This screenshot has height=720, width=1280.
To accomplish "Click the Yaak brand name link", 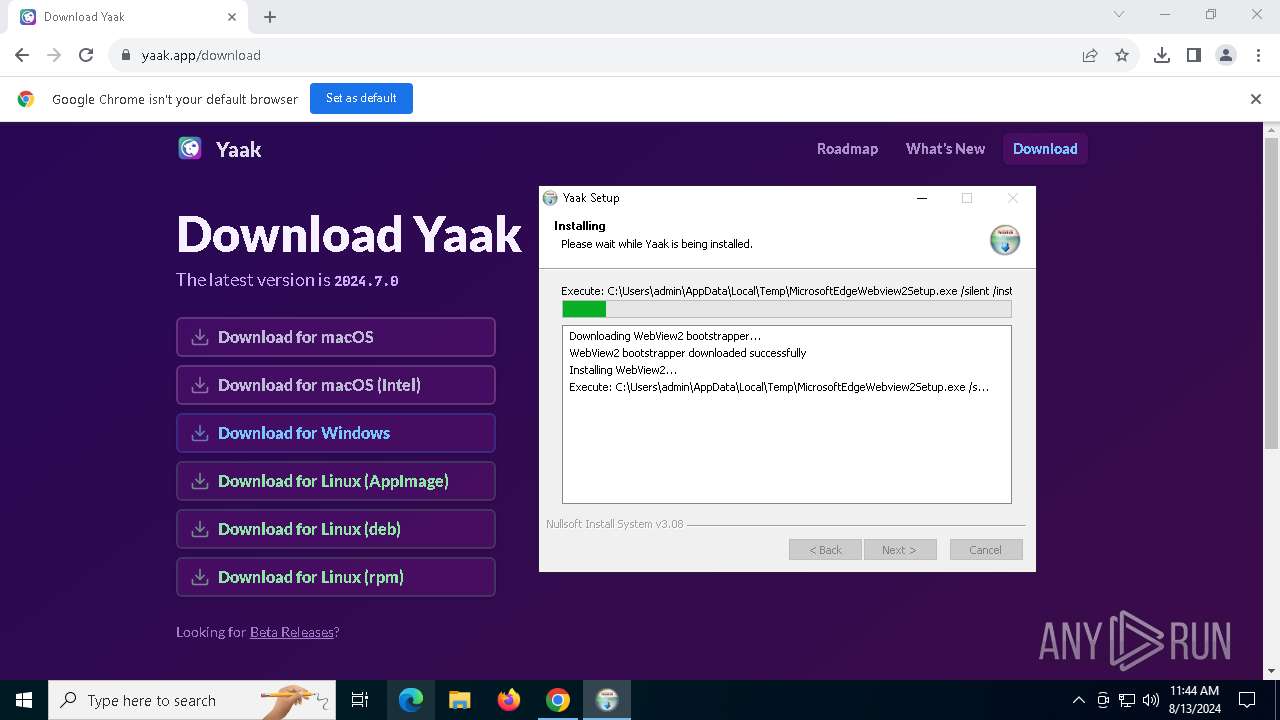I will point(238,149).
